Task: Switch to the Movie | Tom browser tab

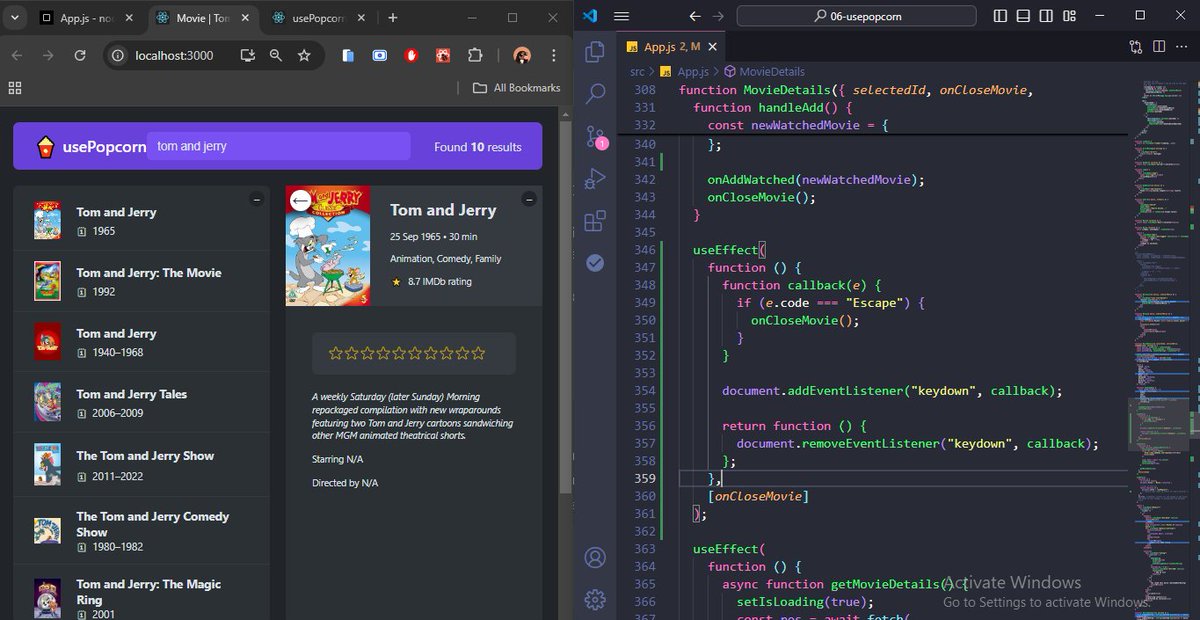Action: (x=203, y=17)
